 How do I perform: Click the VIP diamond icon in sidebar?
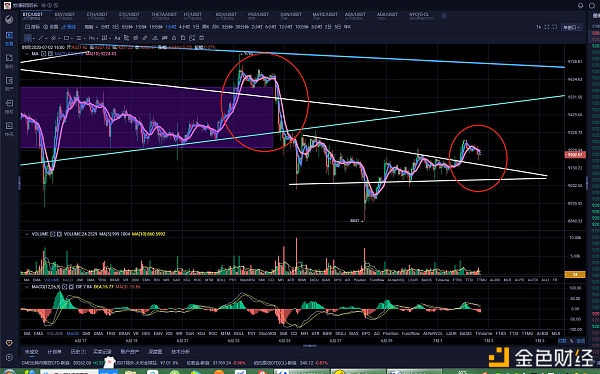(x=9, y=343)
